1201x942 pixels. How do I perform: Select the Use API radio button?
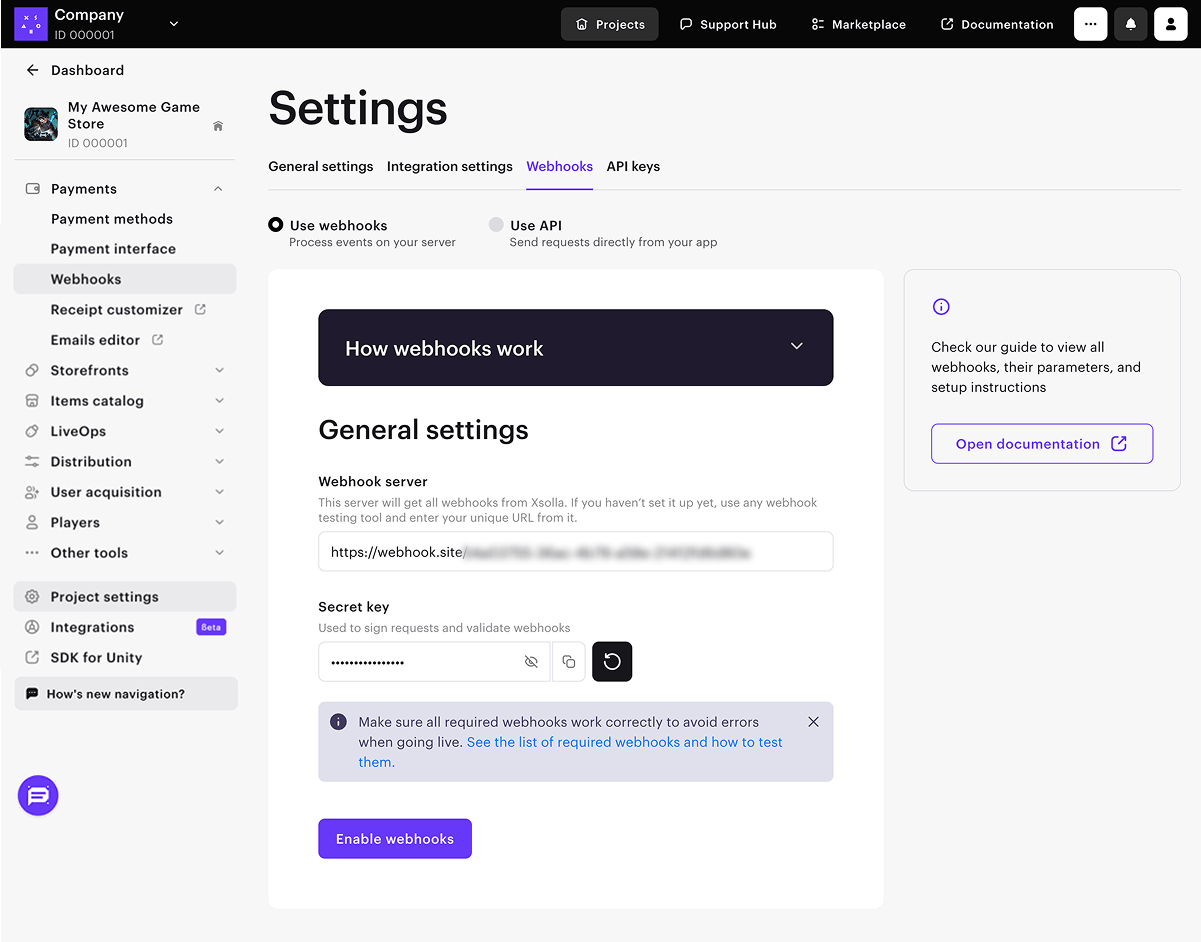[x=496, y=225]
